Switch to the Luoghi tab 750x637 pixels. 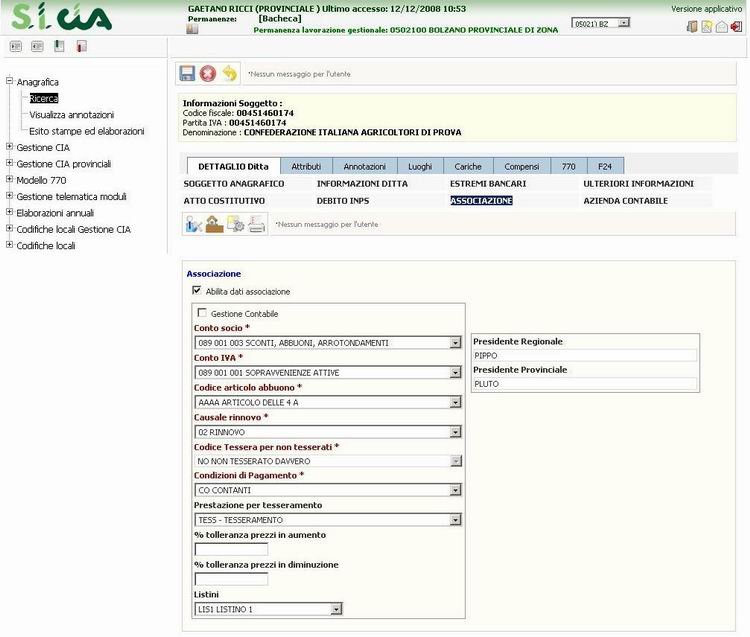pos(420,166)
